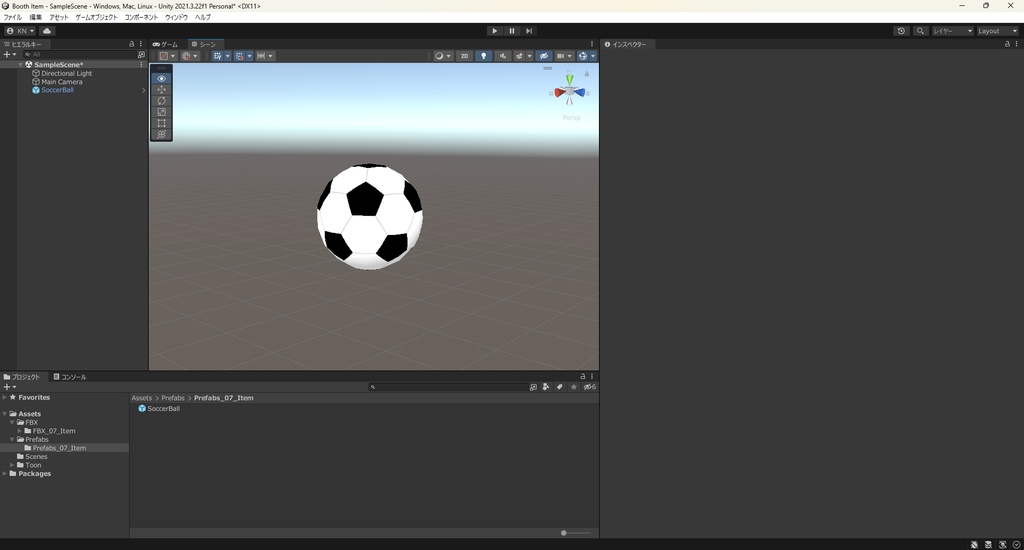This screenshot has width=1024, height=550.
Task: Select the Scale tool in Scene toolbar
Action: pos(161,112)
